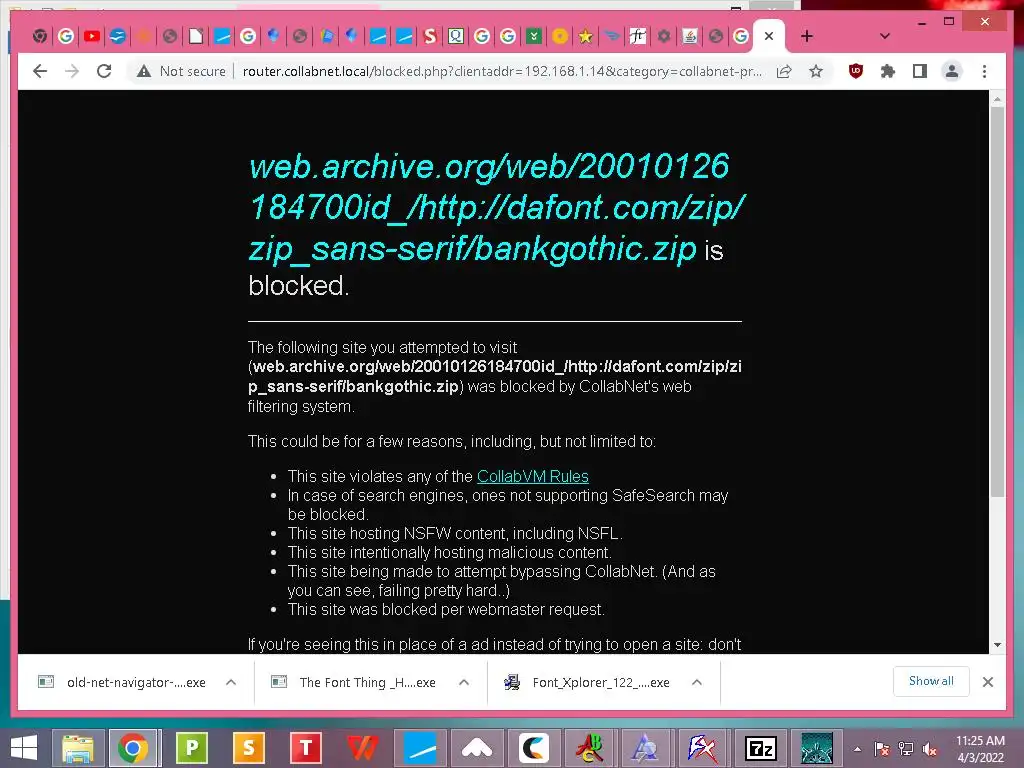This screenshot has height=768, width=1024.
Task: Close the downloads bar
Action: [x=987, y=682]
